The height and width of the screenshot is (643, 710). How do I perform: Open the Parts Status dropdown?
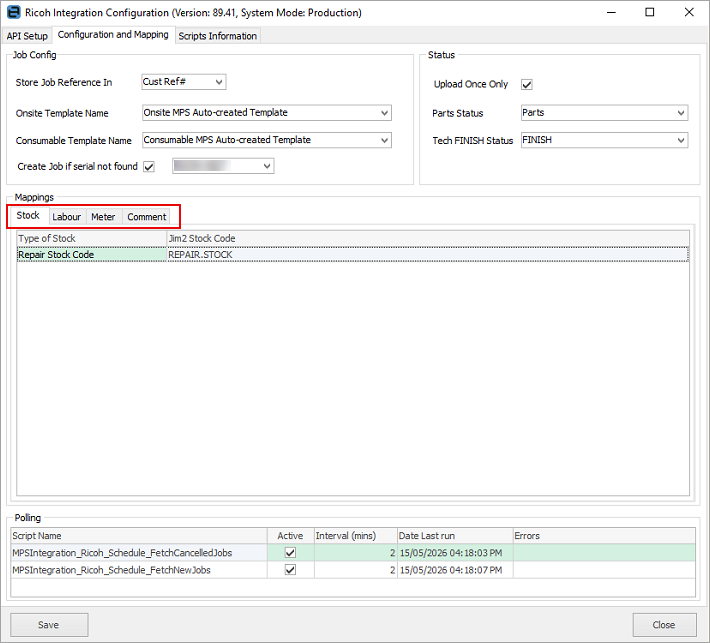pyautogui.click(x=604, y=113)
